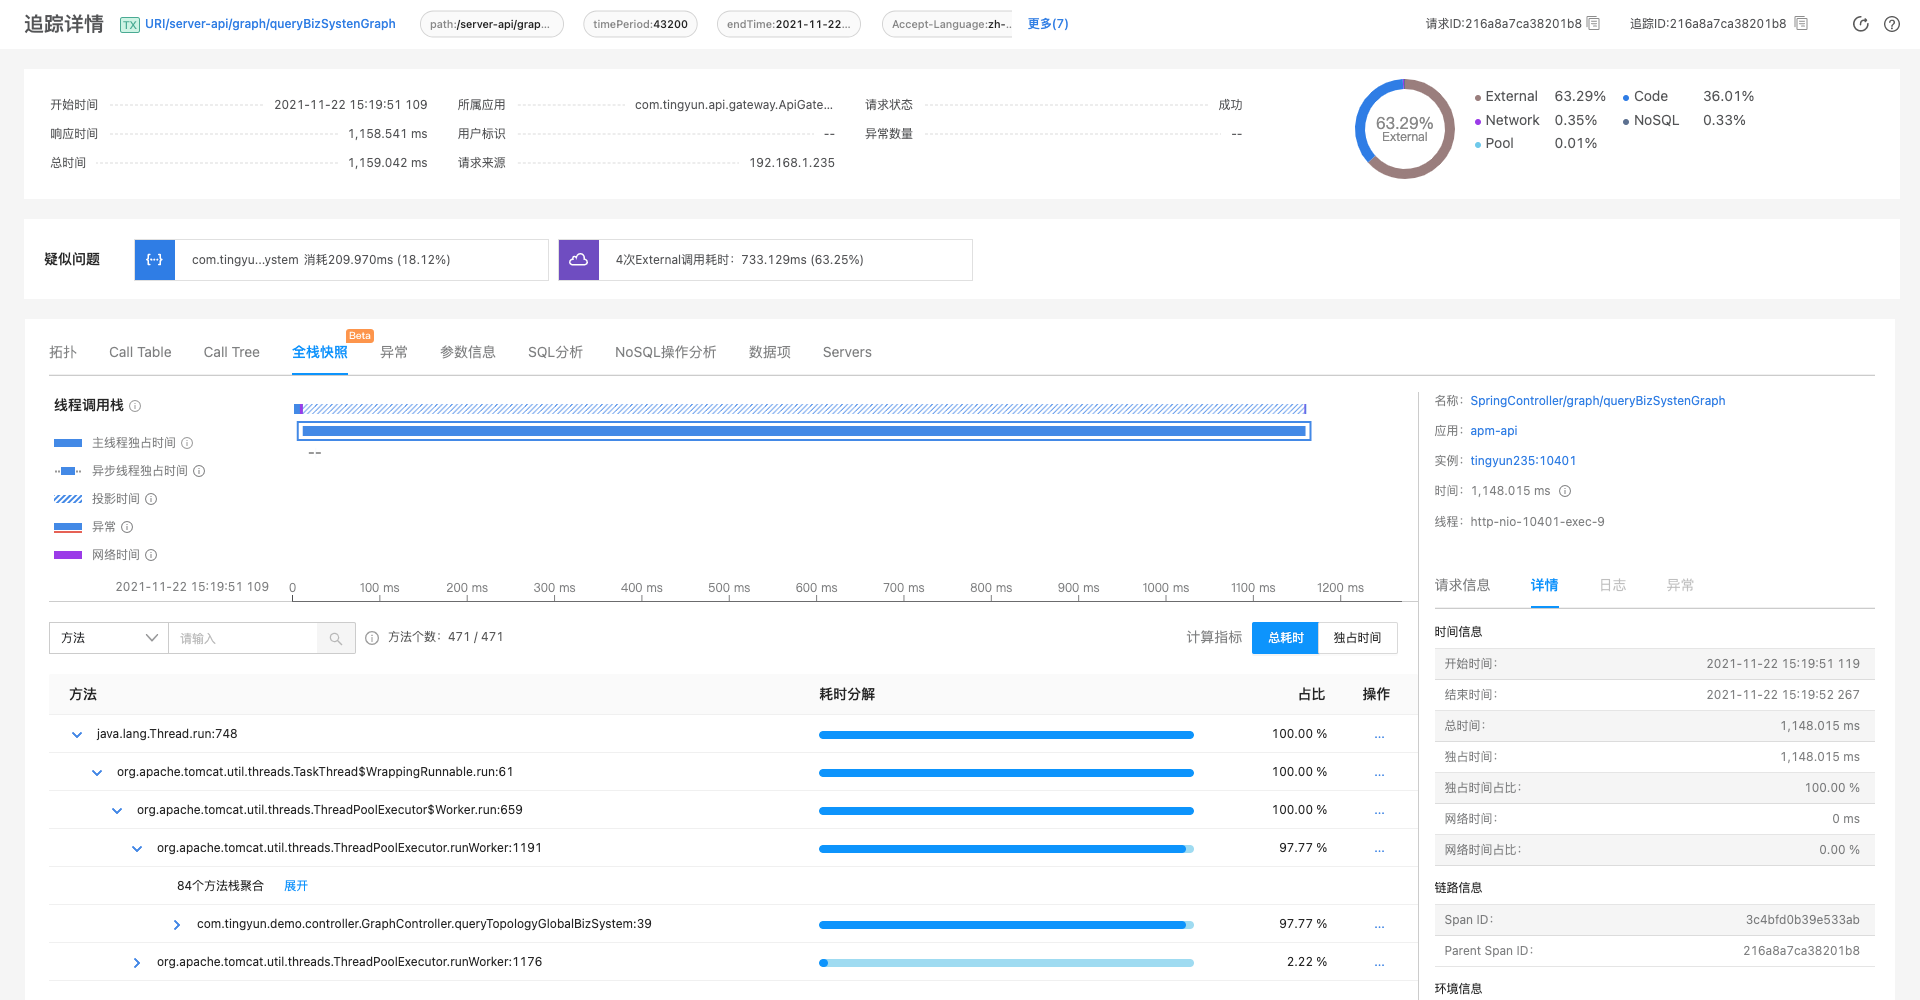Click the TX transaction type icon

click(130, 25)
